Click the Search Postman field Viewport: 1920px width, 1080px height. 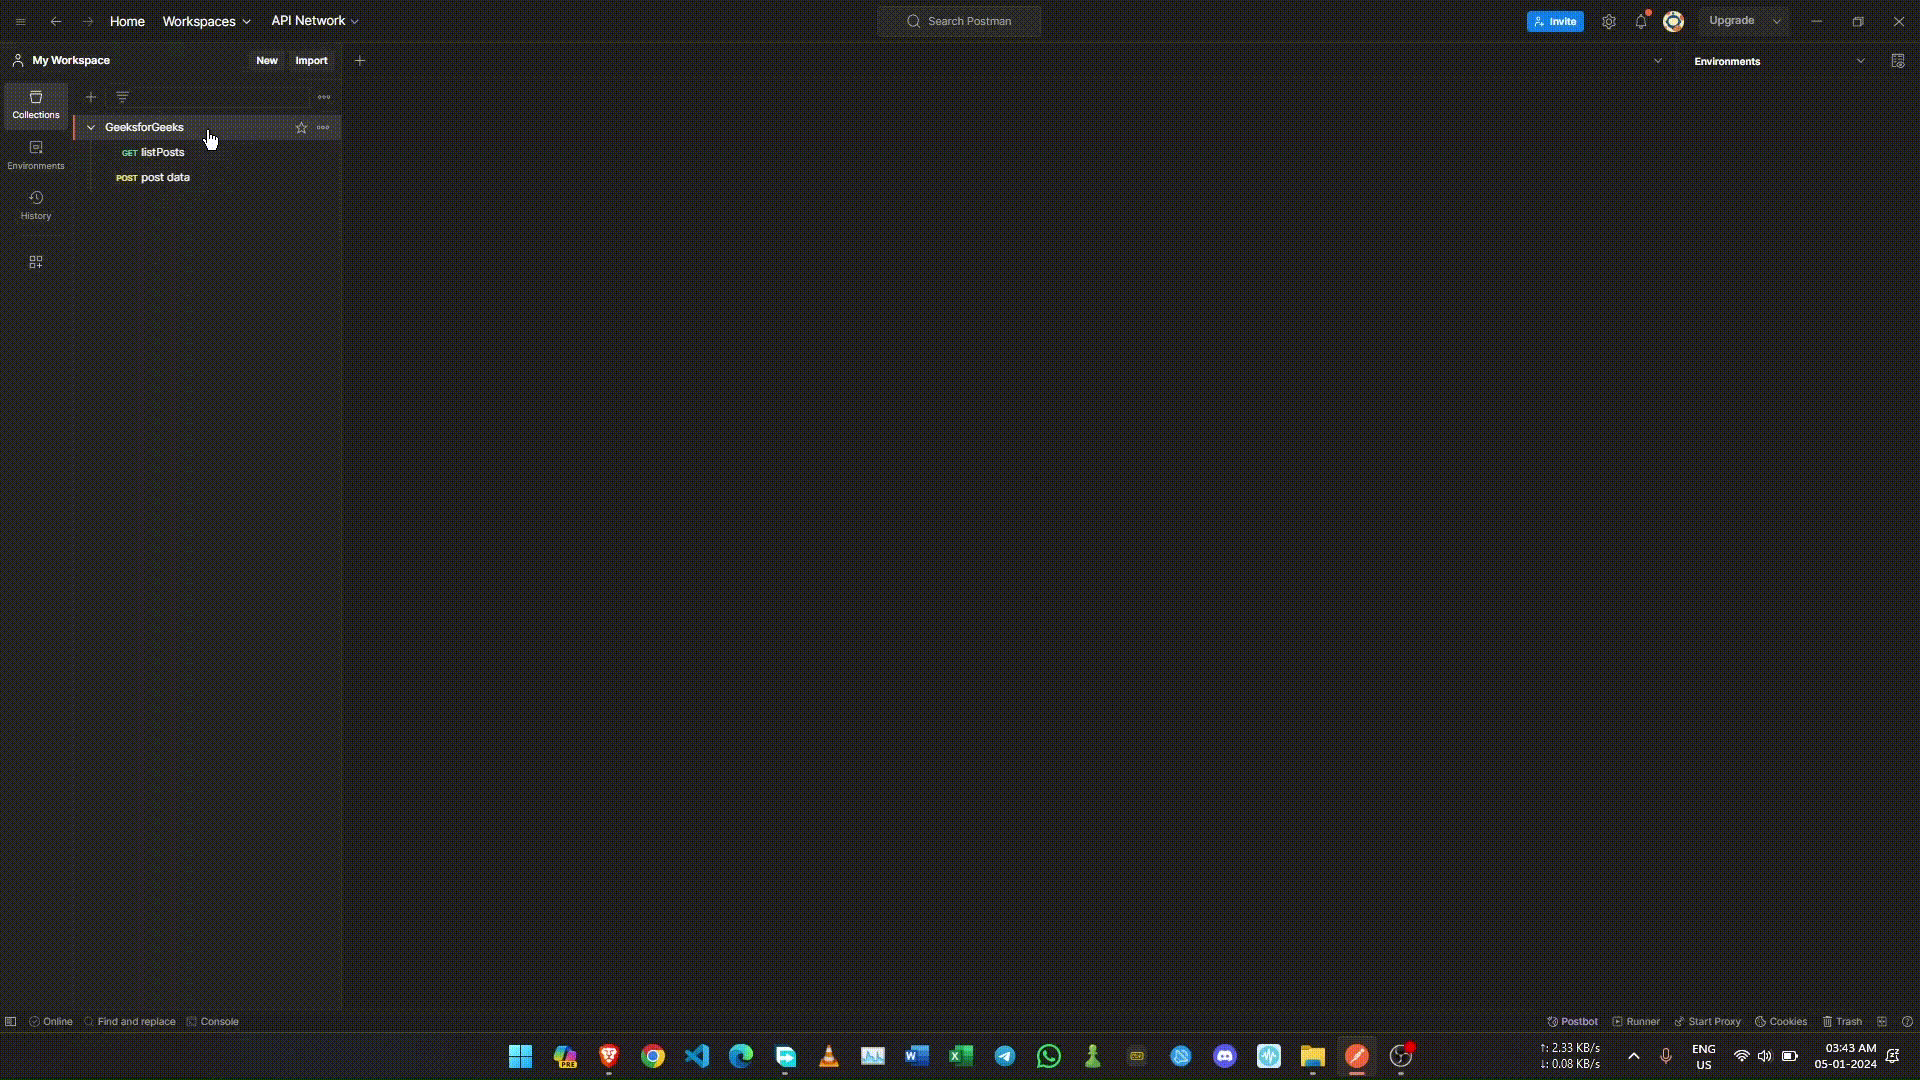pyautogui.click(x=959, y=21)
